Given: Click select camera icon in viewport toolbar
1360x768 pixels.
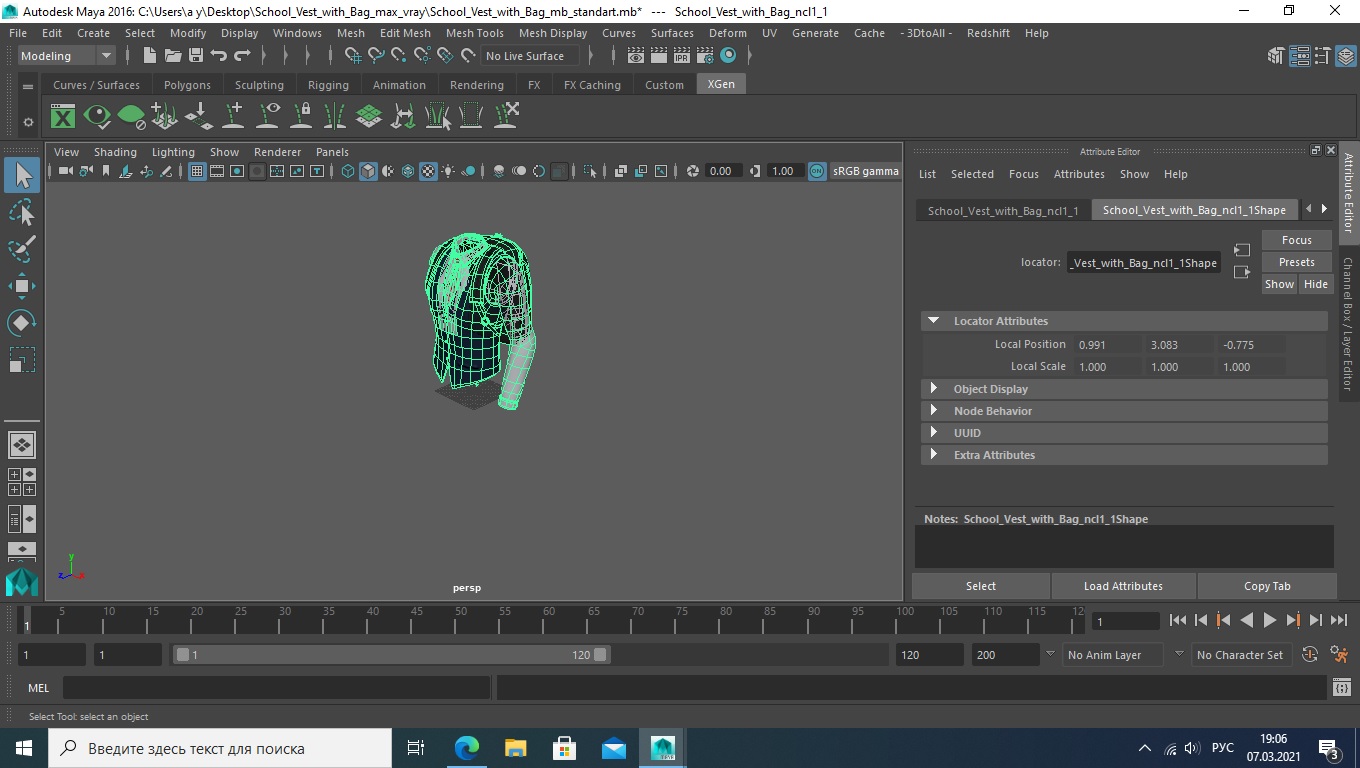Looking at the screenshot, I should (x=65, y=171).
